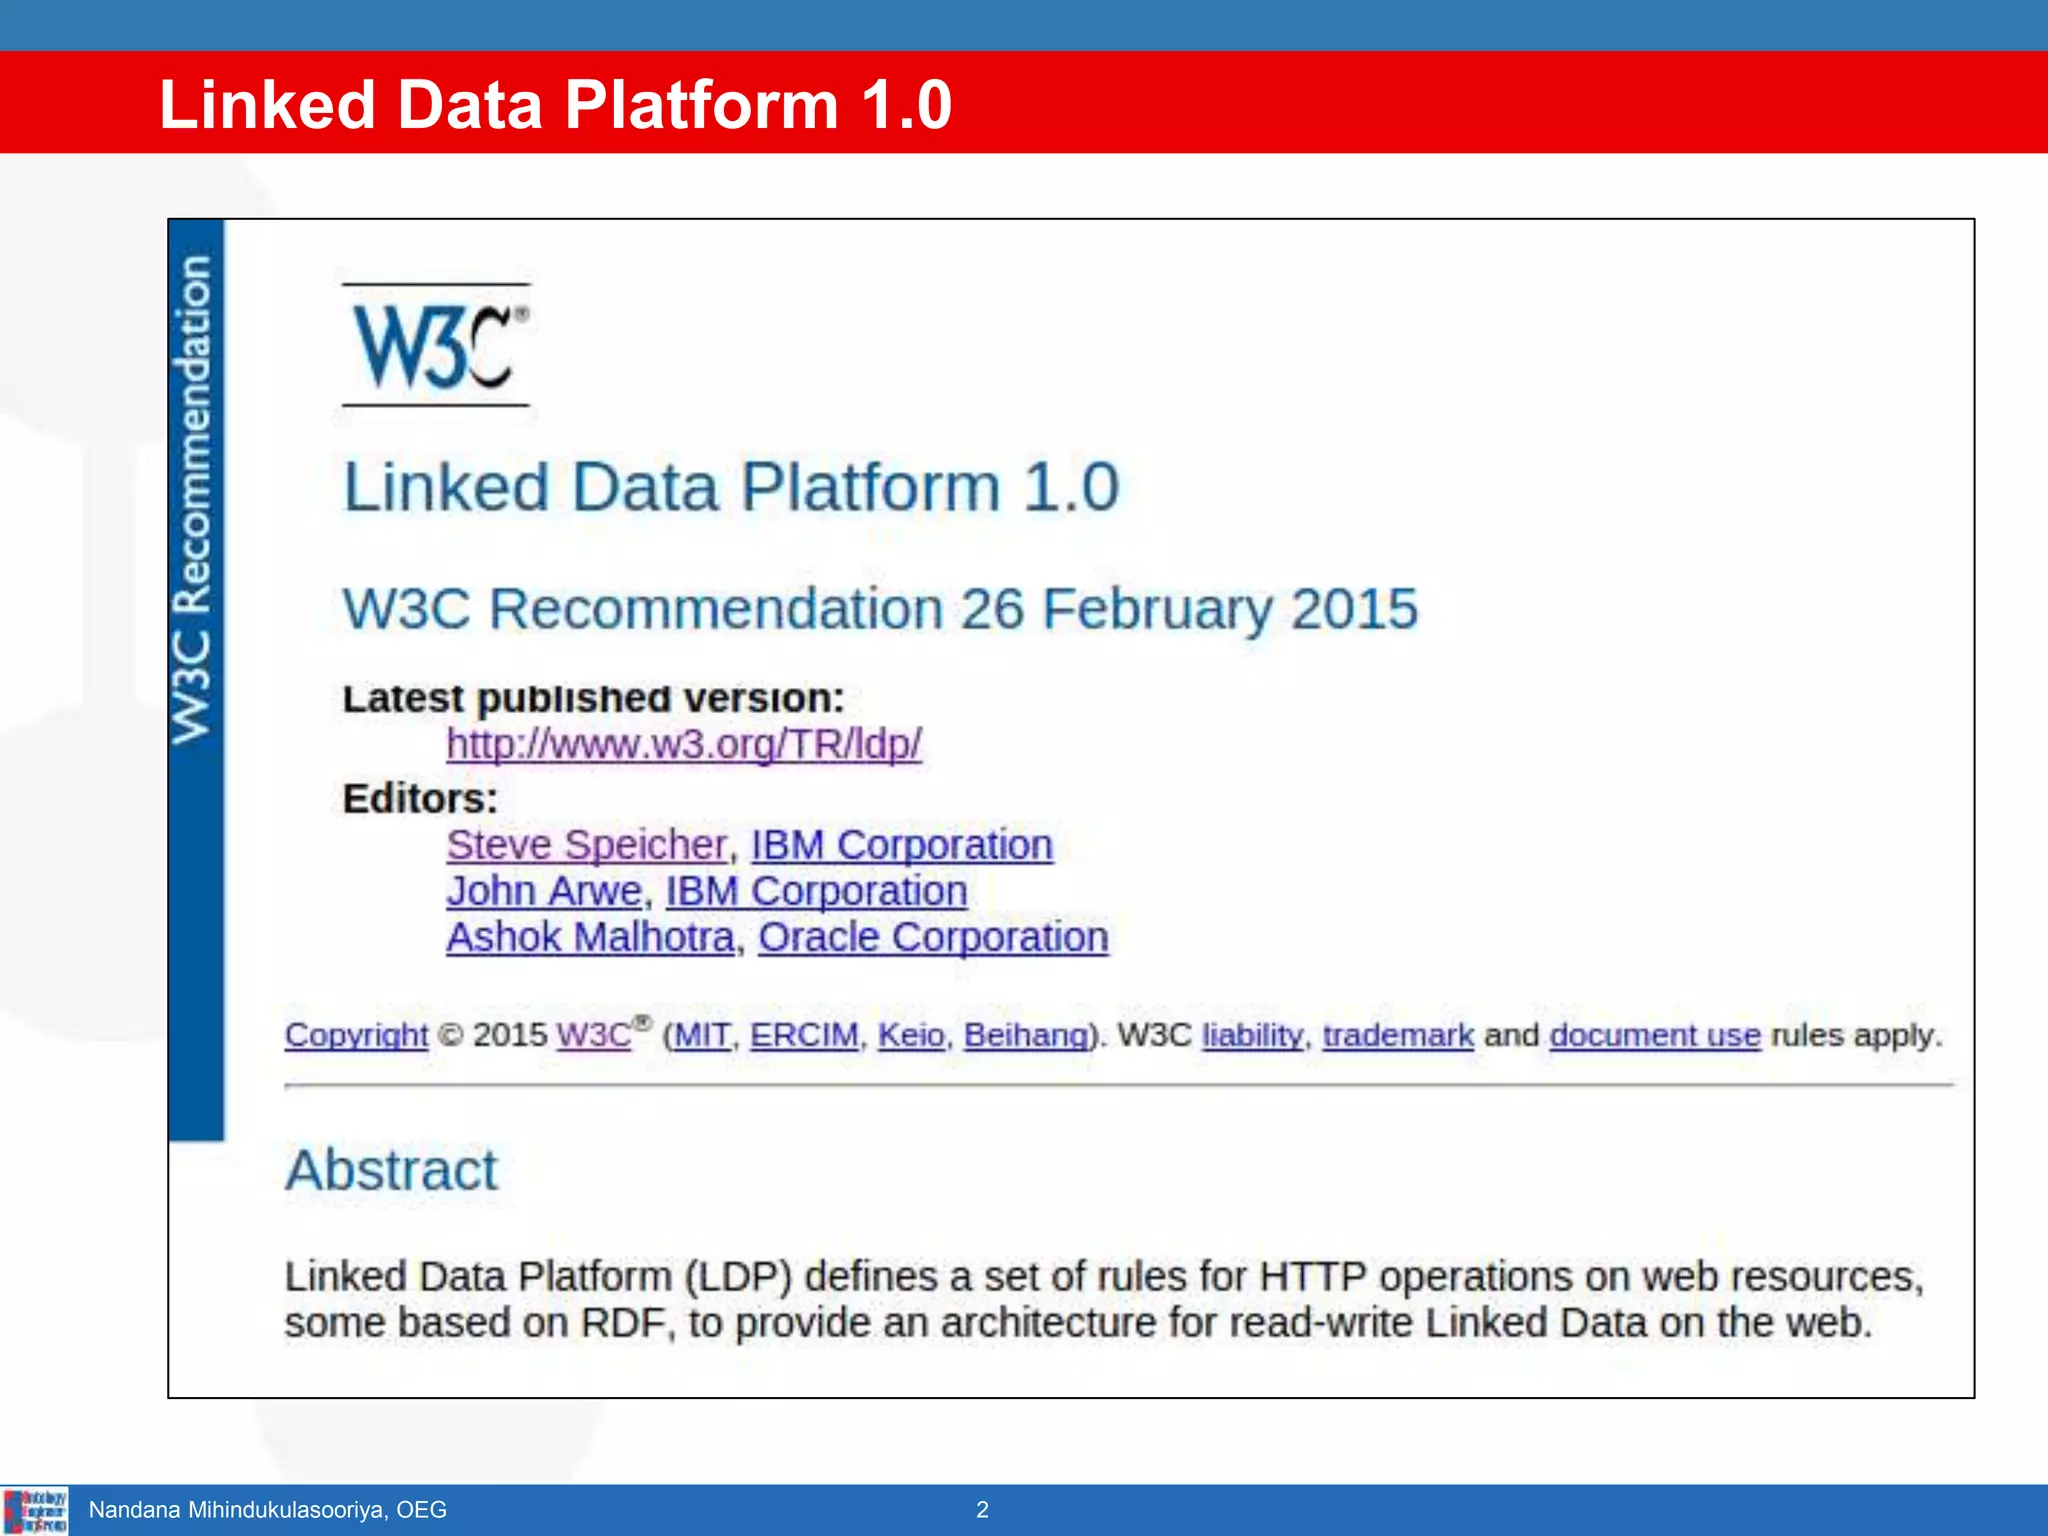This screenshot has height=1536, width=2048.
Task: Open the Copyright link
Action: click(x=356, y=1034)
